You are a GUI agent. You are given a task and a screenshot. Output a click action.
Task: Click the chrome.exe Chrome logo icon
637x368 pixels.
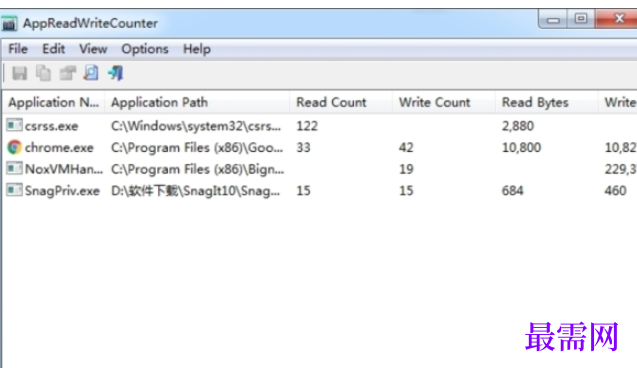click(x=14, y=147)
